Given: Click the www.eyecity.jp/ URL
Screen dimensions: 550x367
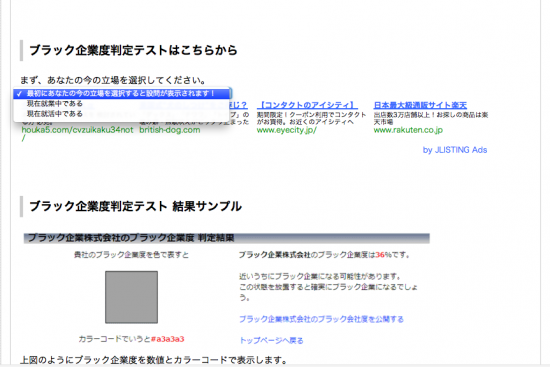Looking at the screenshot, I should (287, 130).
